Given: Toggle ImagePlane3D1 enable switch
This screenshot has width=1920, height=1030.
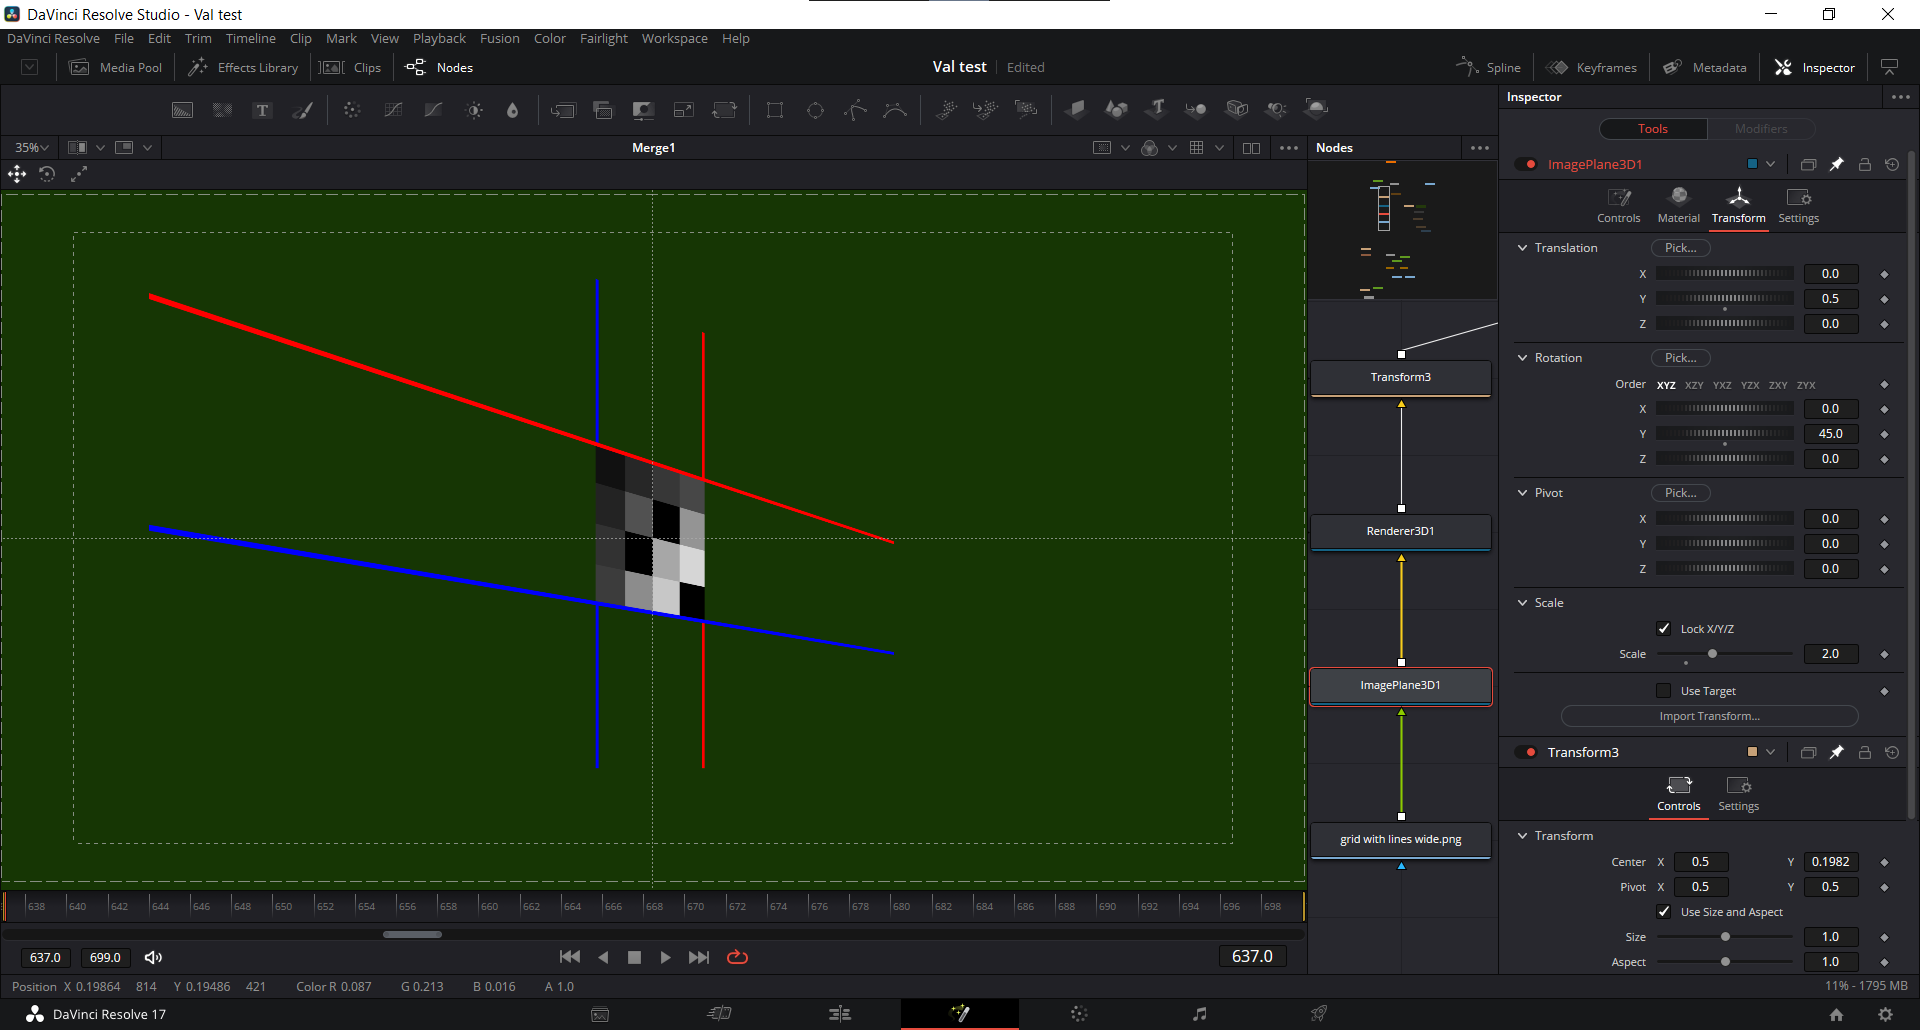Looking at the screenshot, I should click(1526, 165).
